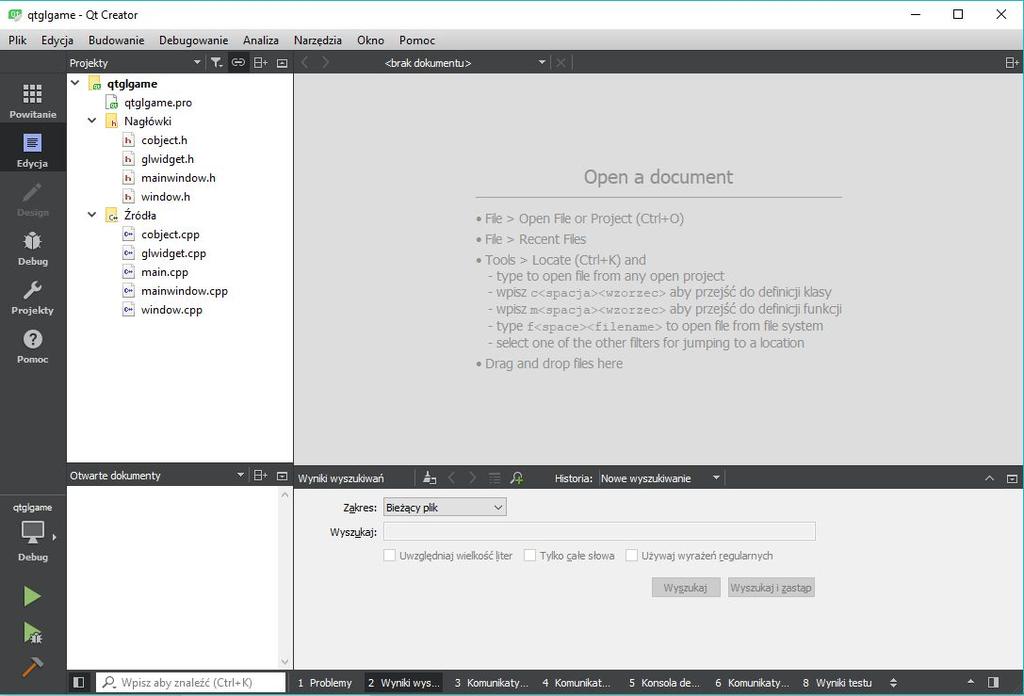This screenshot has height=696, width=1024.
Task: Click the locator field Wpisz aby znaleźć
Action: click(191, 682)
